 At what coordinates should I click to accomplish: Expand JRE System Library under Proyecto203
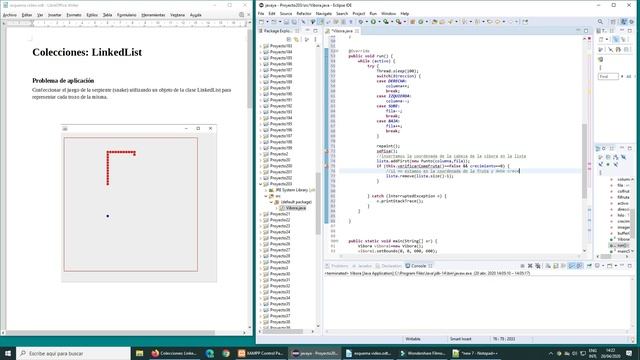(x=266, y=190)
